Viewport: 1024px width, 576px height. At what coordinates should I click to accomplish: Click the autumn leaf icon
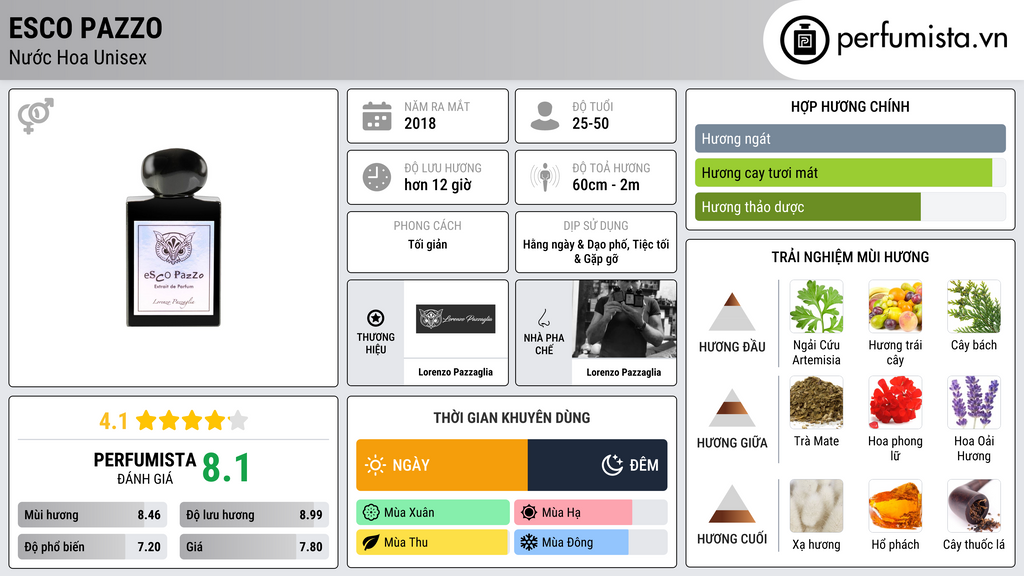(371, 543)
